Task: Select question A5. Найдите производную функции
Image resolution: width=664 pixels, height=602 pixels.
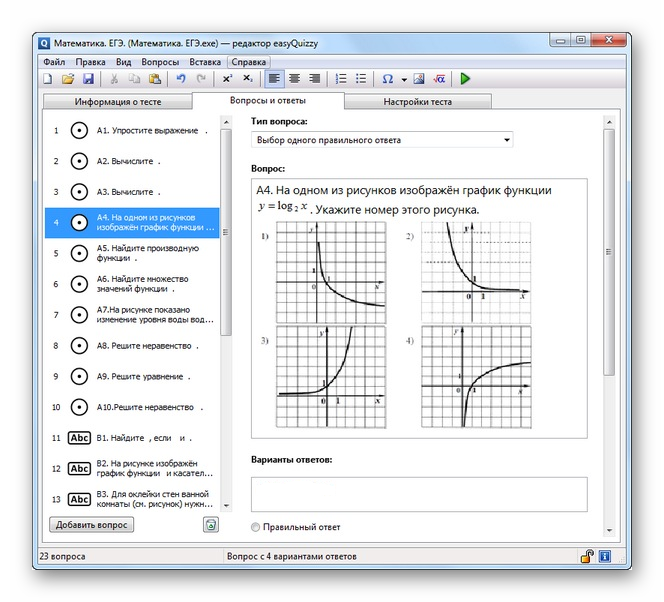Action: click(132, 254)
